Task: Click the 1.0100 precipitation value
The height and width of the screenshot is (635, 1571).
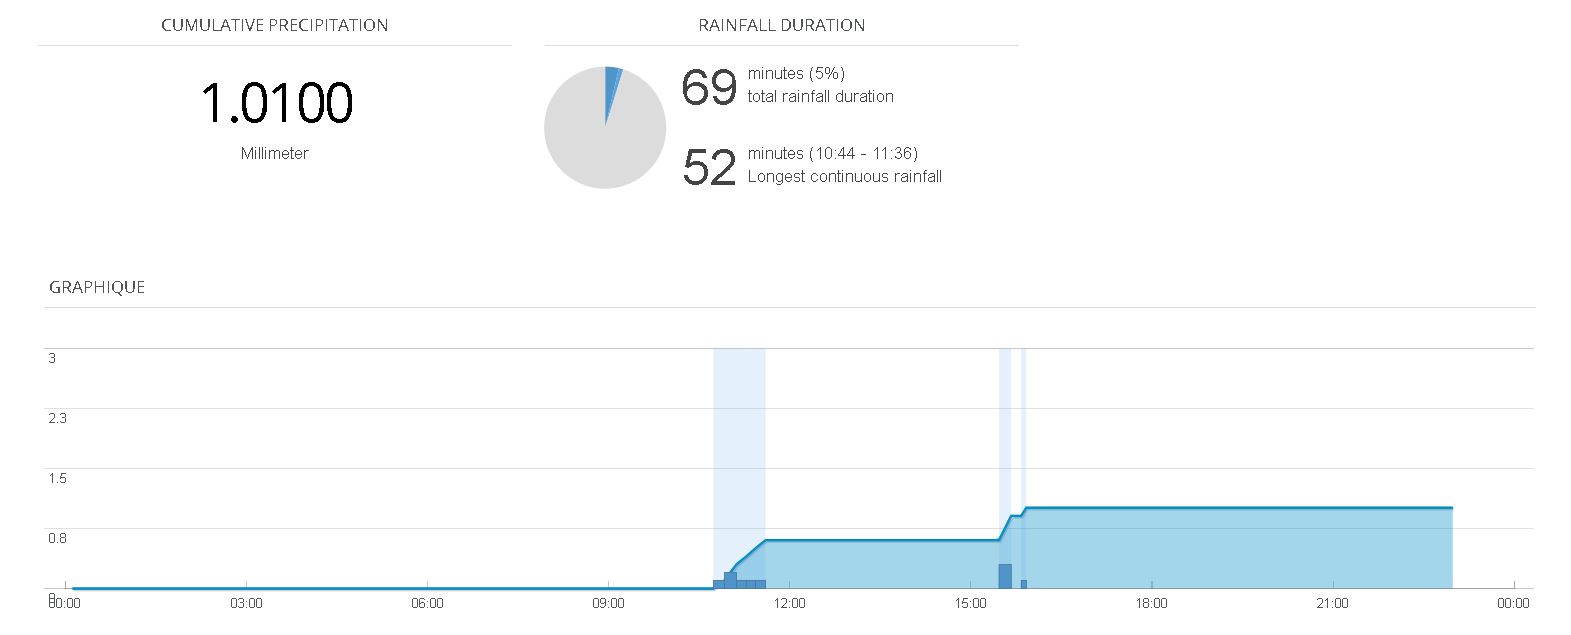Action: tap(276, 104)
